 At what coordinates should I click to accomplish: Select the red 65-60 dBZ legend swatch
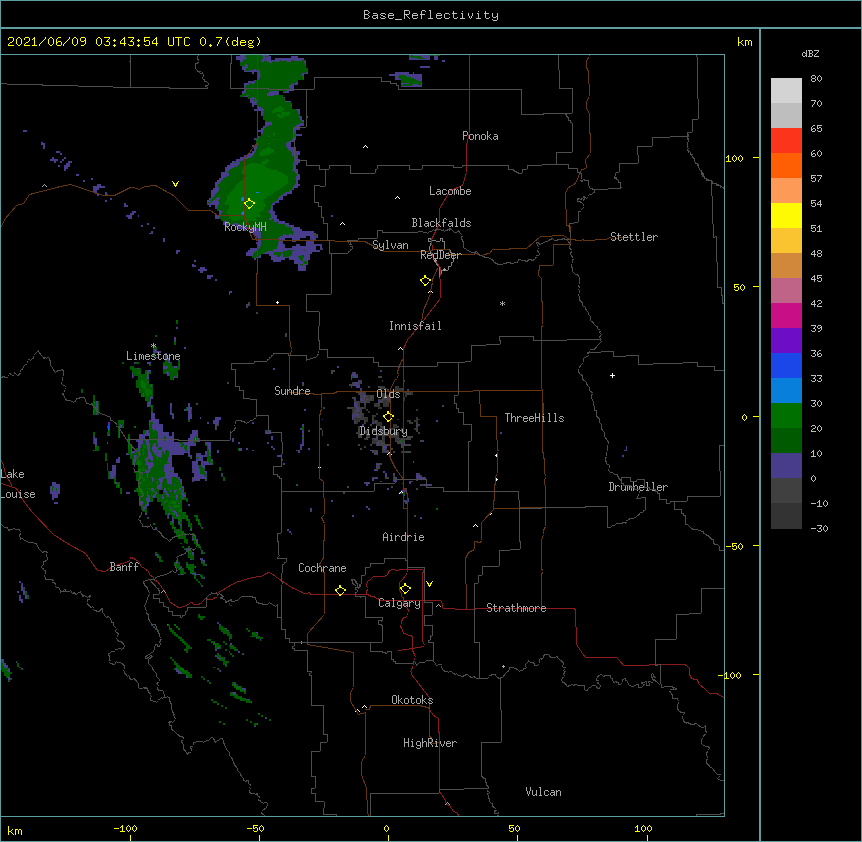coord(786,141)
